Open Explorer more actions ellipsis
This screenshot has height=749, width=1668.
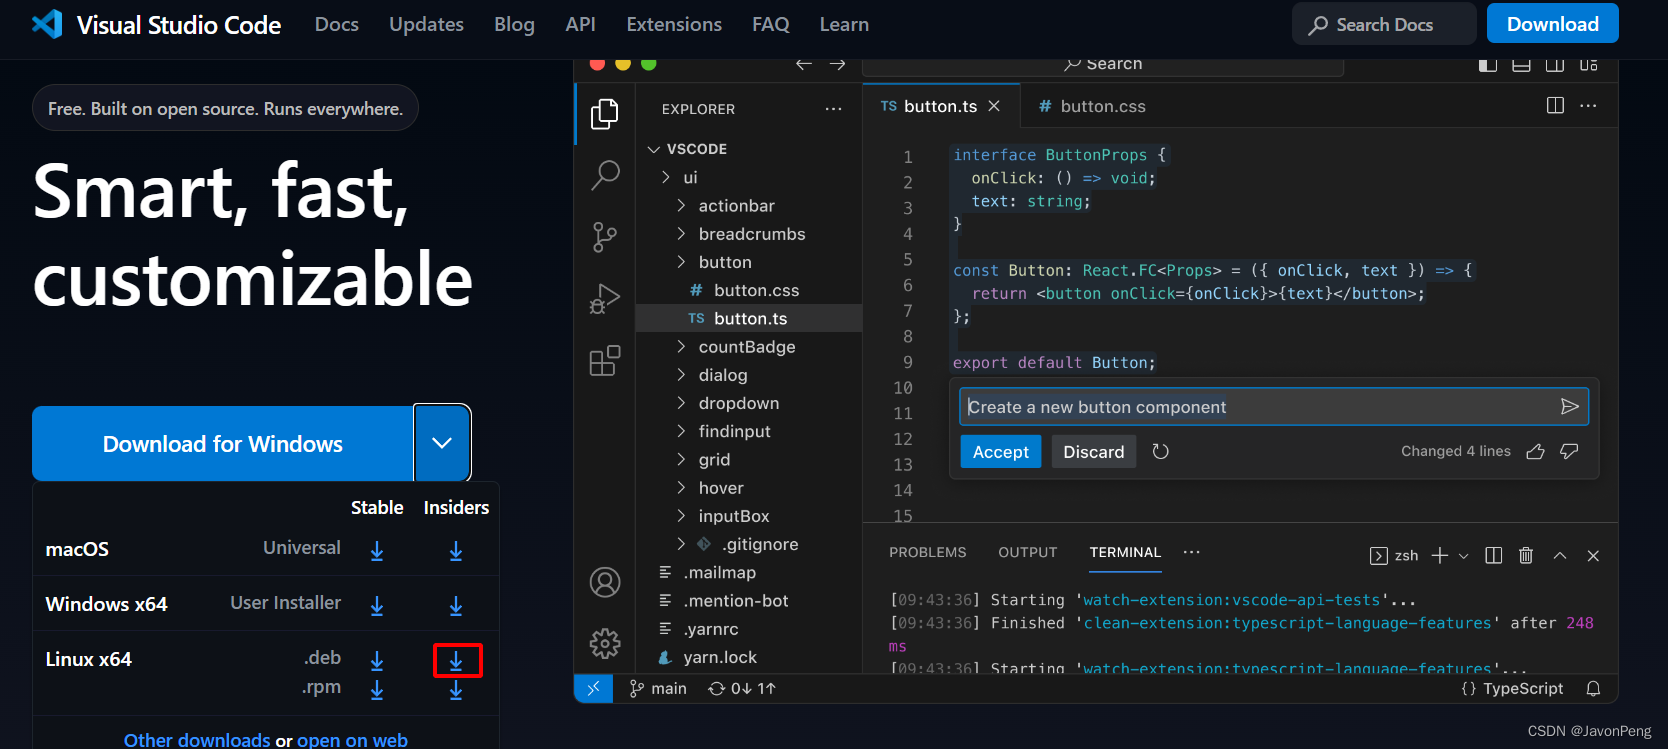point(833,108)
